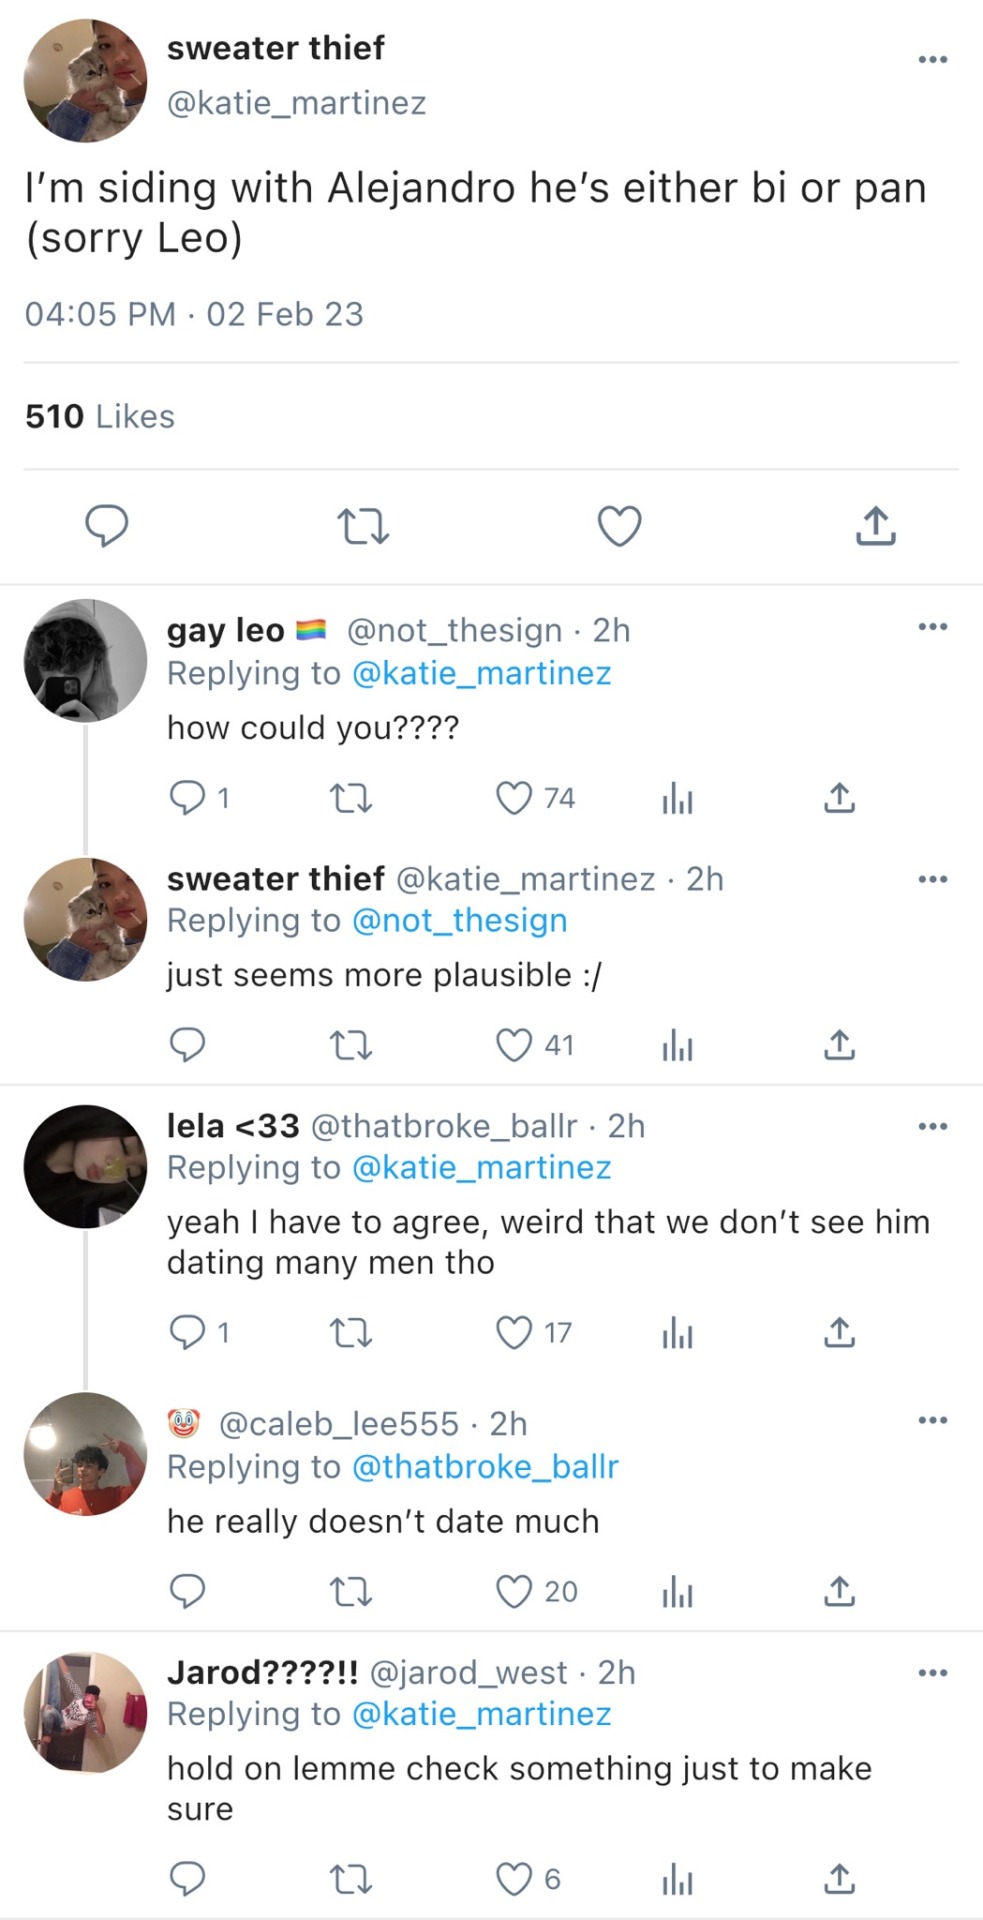The image size is (983, 1920).
Task: Open more options on gay leo's reply
Action: (932, 627)
